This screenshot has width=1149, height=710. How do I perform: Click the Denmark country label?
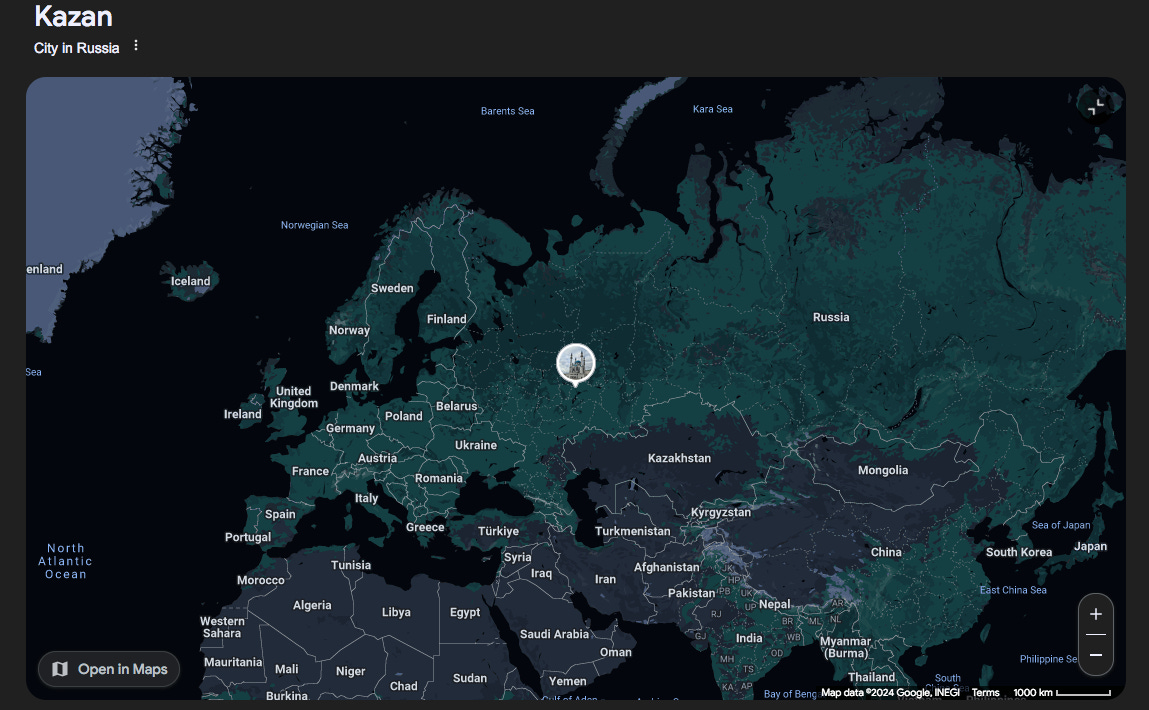pos(354,387)
